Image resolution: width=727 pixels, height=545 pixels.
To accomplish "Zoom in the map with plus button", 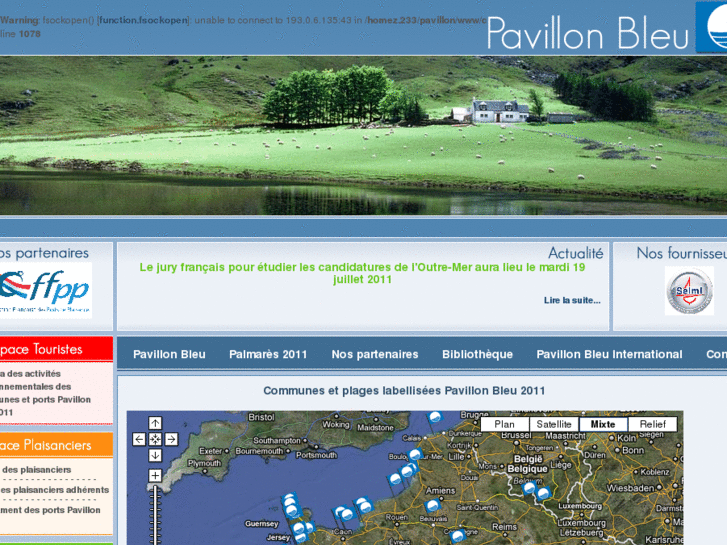I will [155, 475].
